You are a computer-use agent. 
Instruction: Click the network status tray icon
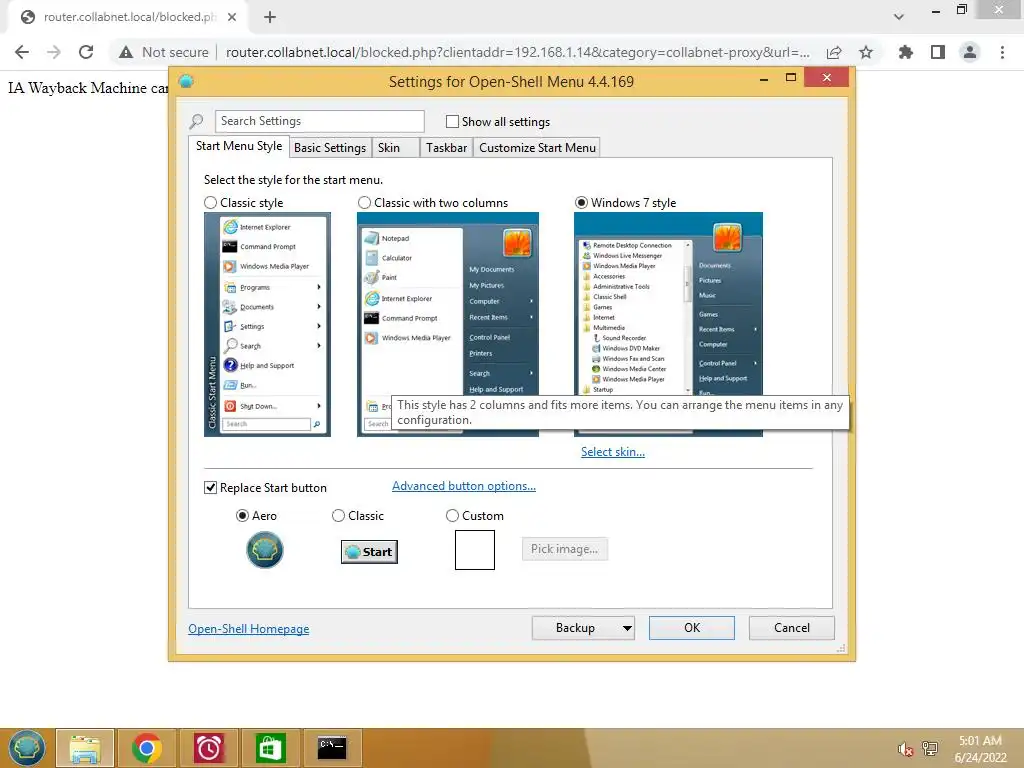[930, 749]
